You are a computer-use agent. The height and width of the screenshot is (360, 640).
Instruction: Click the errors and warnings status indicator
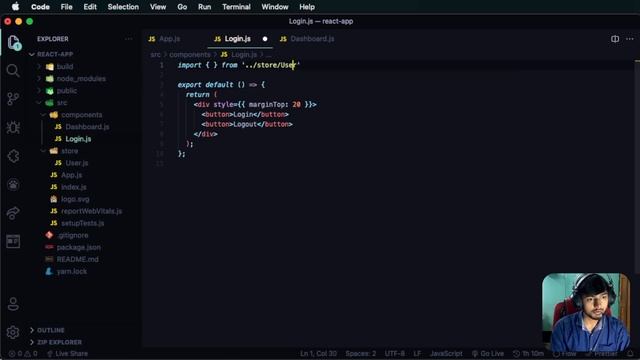[22, 353]
